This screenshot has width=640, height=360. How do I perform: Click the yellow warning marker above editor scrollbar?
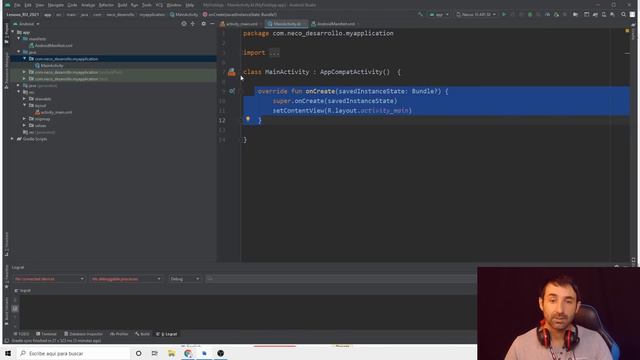click(x=627, y=31)
